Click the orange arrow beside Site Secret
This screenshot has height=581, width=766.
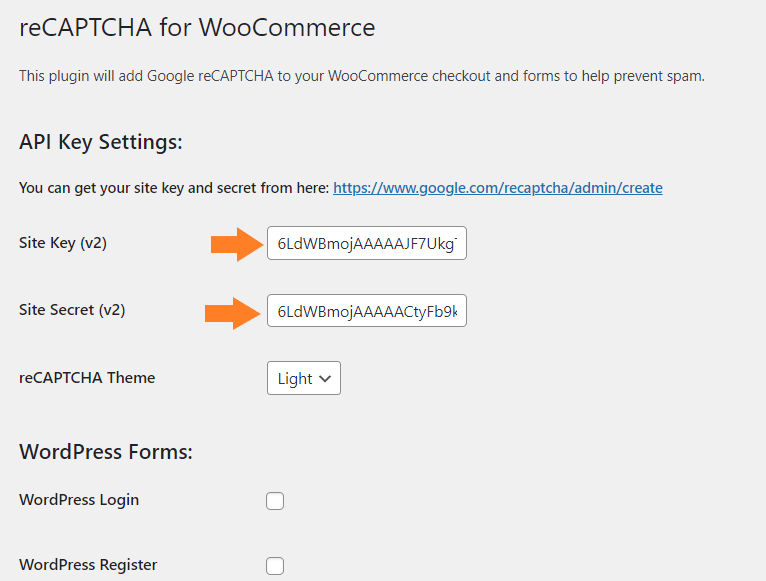click(233, 313)
